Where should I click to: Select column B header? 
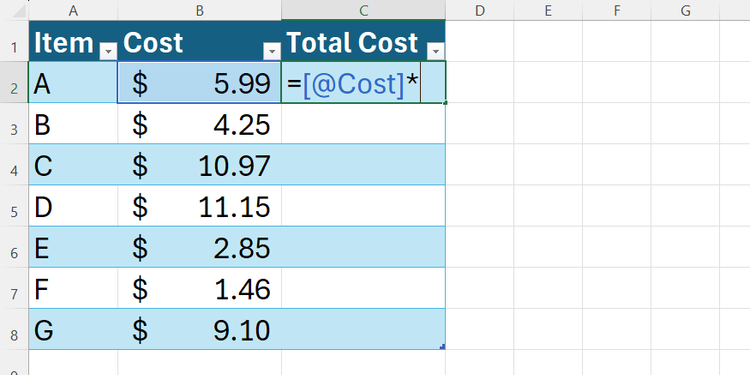click(199, 10)
